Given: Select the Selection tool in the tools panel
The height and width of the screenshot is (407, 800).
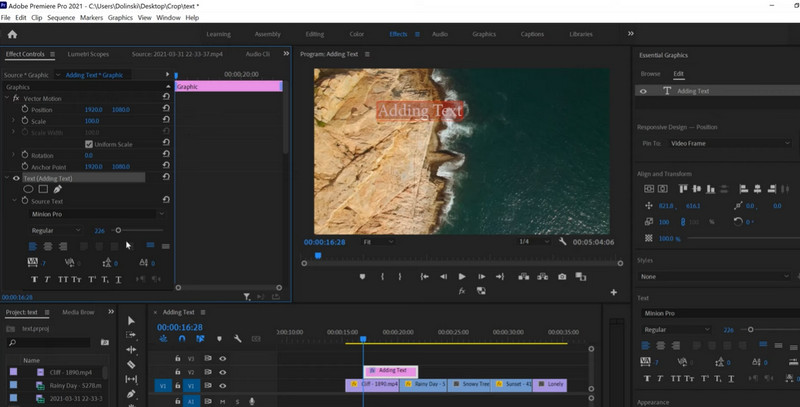Looking at the screenshot, I should point(131,320).
